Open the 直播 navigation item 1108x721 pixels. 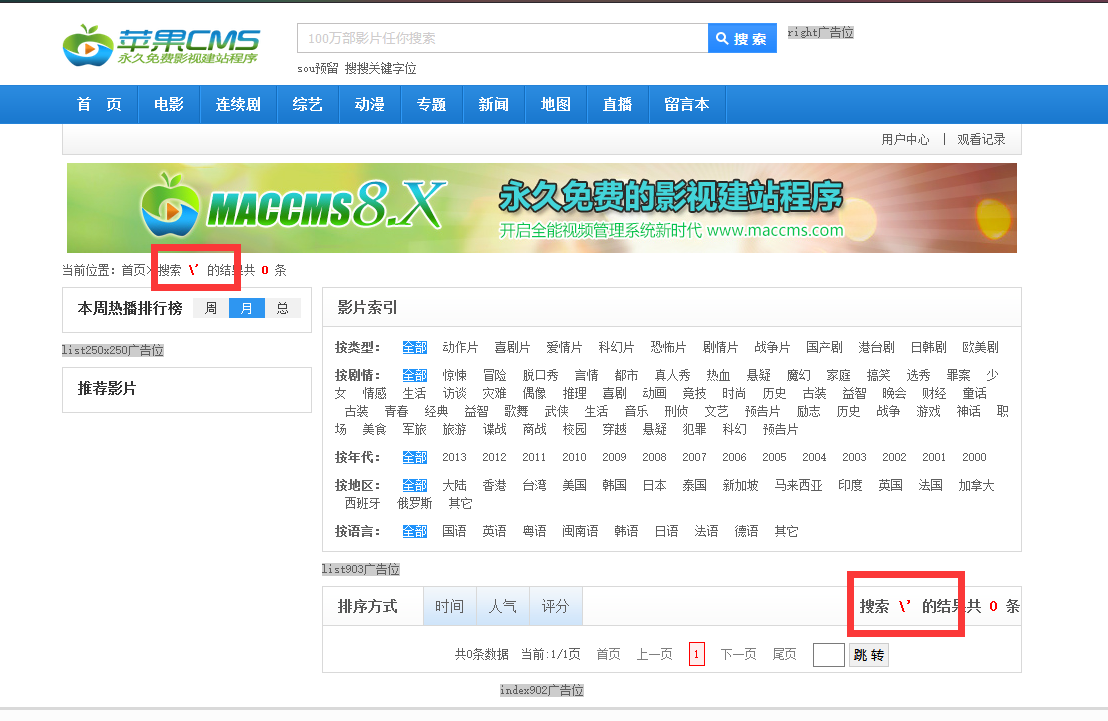click(618, 105)
